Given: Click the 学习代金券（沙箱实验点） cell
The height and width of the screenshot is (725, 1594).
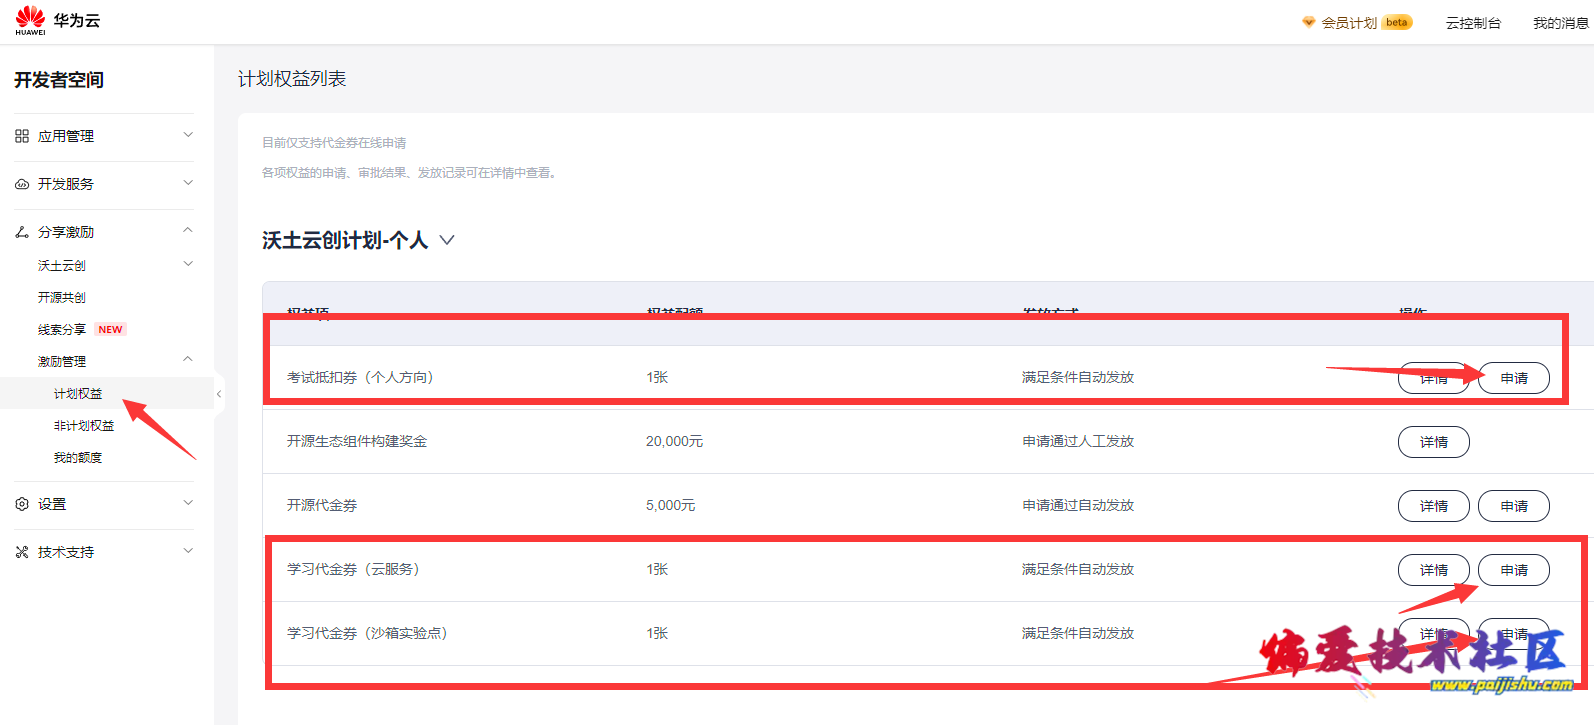Looking at the screenshot, I should [367, 633].
